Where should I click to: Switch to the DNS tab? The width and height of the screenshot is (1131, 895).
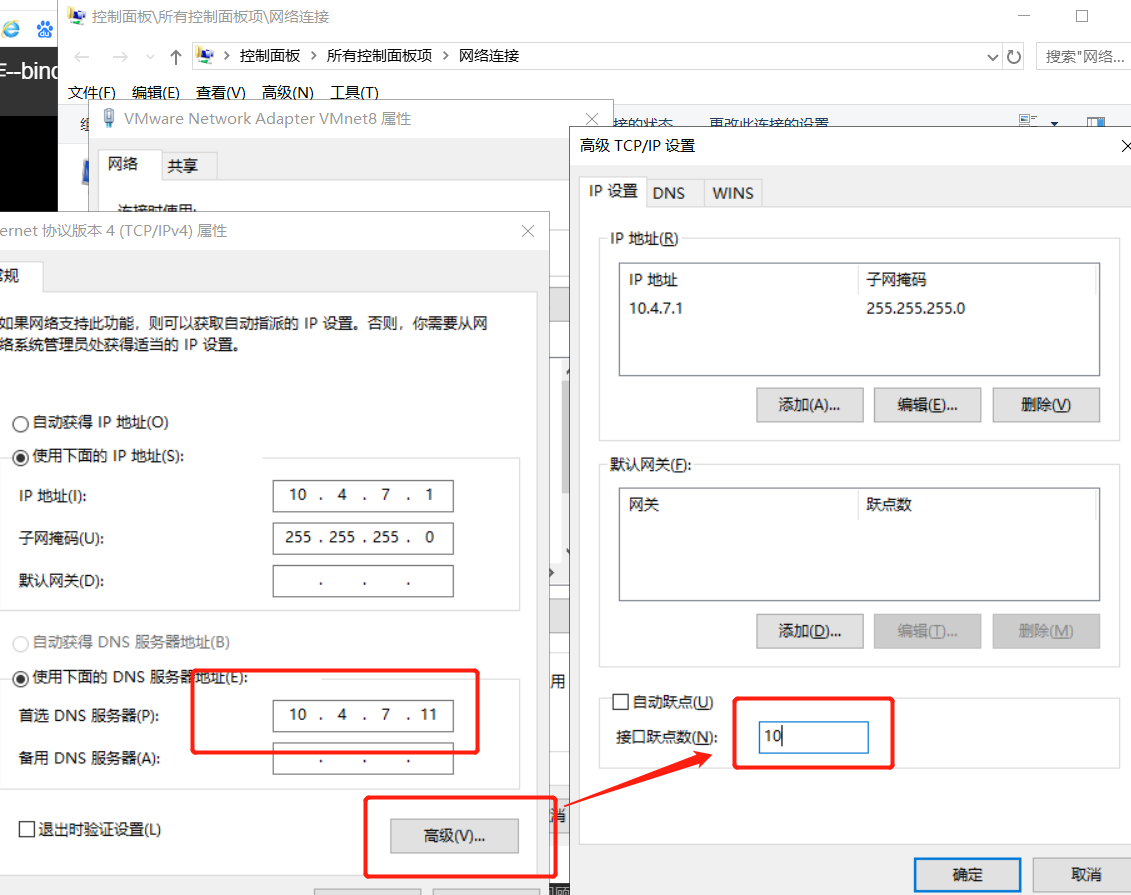pos(669,193)
